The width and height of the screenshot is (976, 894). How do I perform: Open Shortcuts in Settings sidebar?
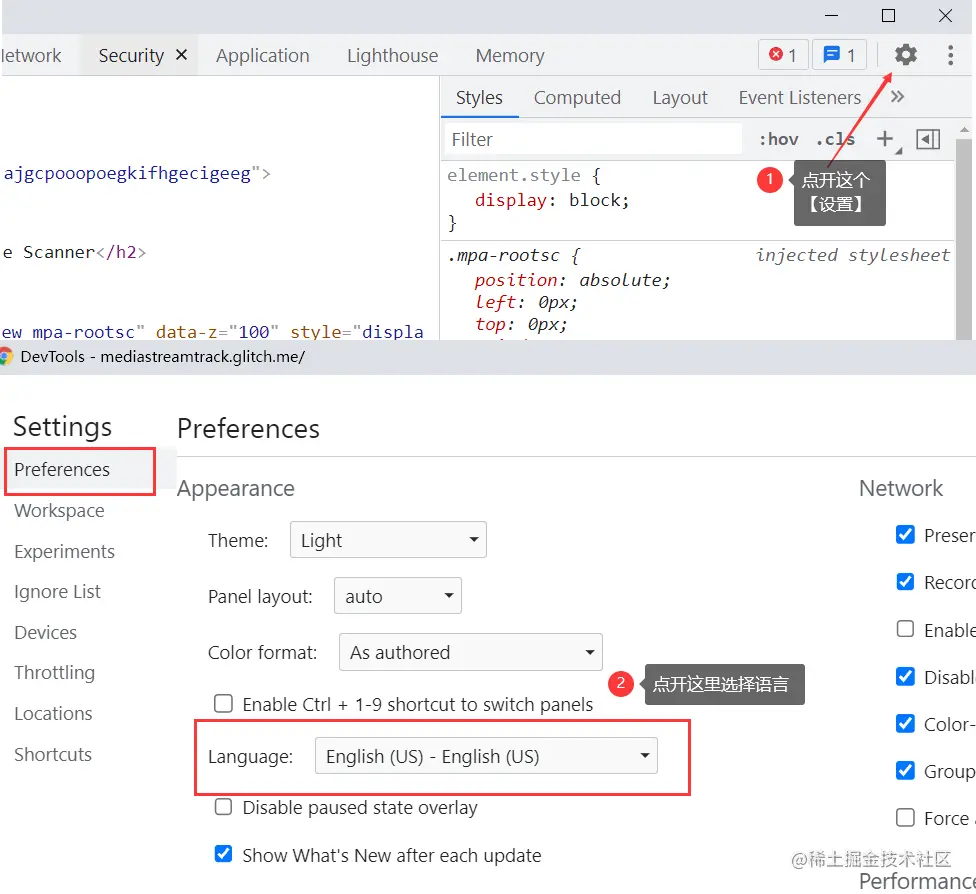tap(53, 755)
